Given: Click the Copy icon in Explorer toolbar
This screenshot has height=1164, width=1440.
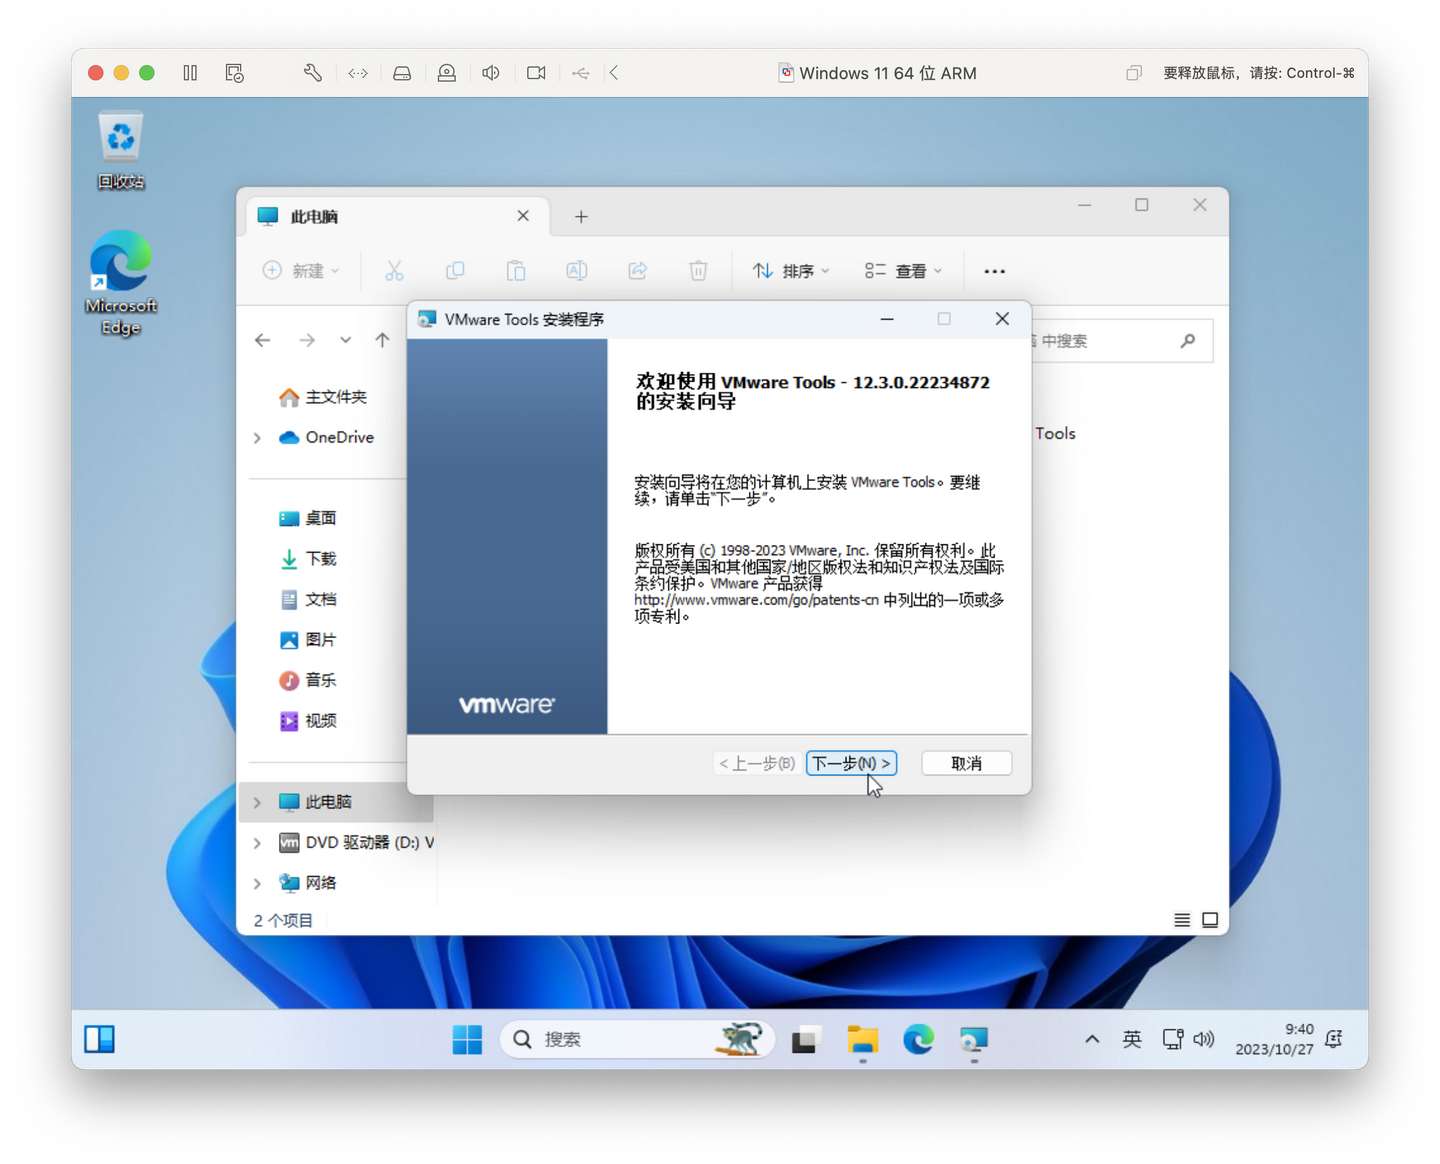Looking at the screenshot, I should point(455,271).
